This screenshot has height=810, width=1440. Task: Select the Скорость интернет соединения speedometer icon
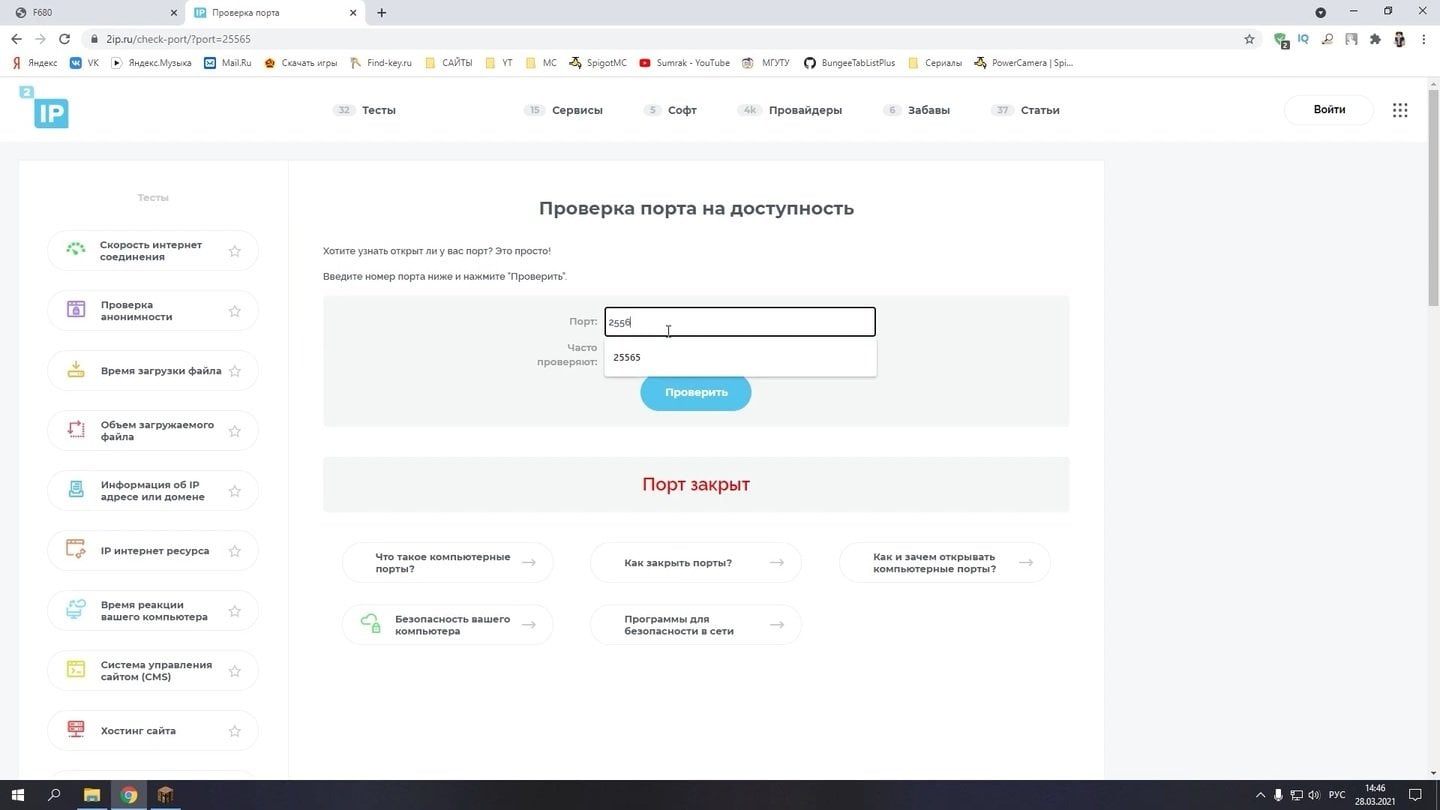pyautogui.click(x=75, y=249)
